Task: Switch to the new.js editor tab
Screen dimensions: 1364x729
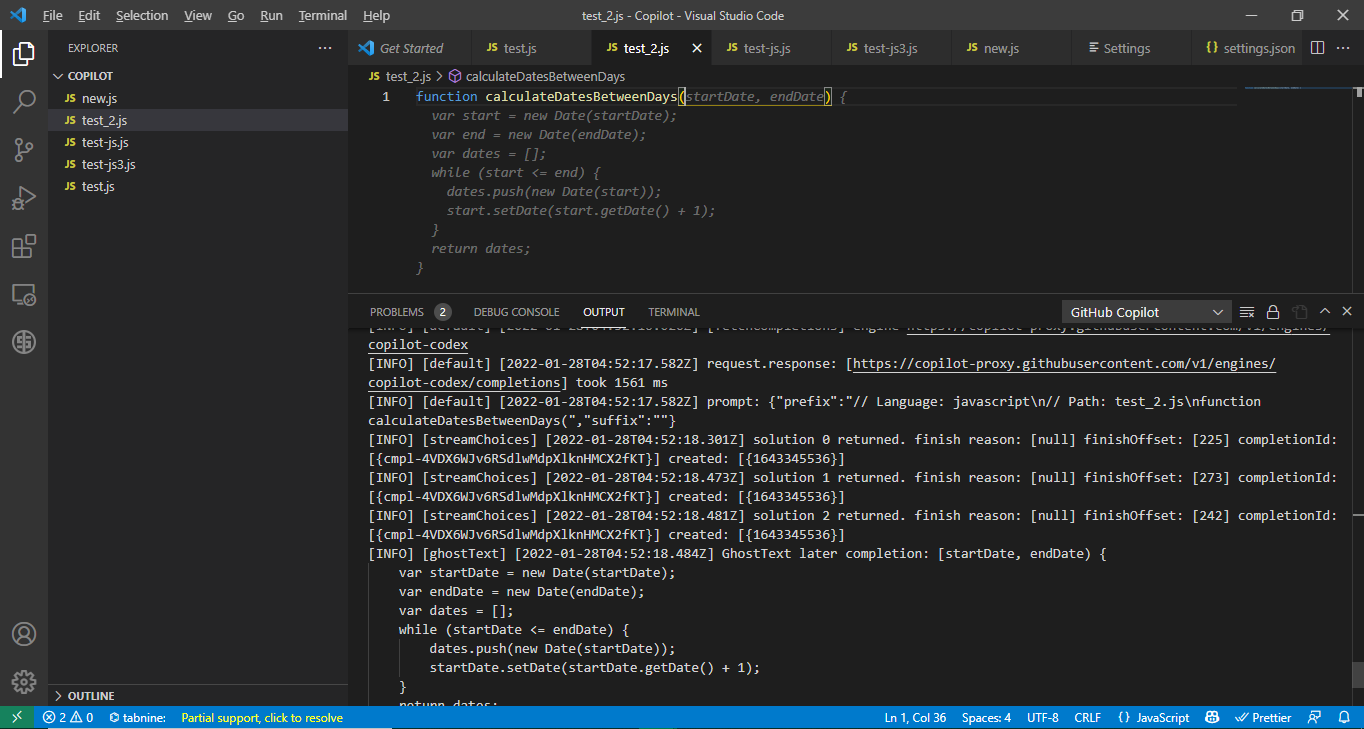Action: click(1010, 48)
